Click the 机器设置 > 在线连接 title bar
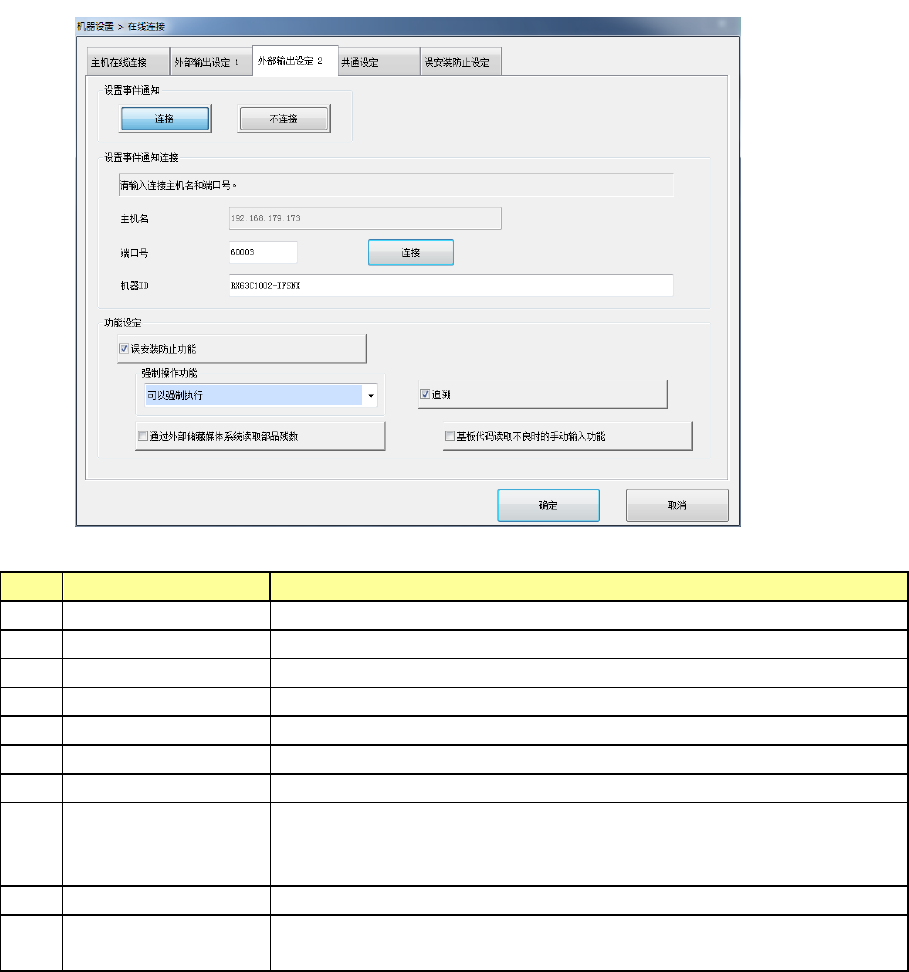The image size is (909, 972). point(408,26)
